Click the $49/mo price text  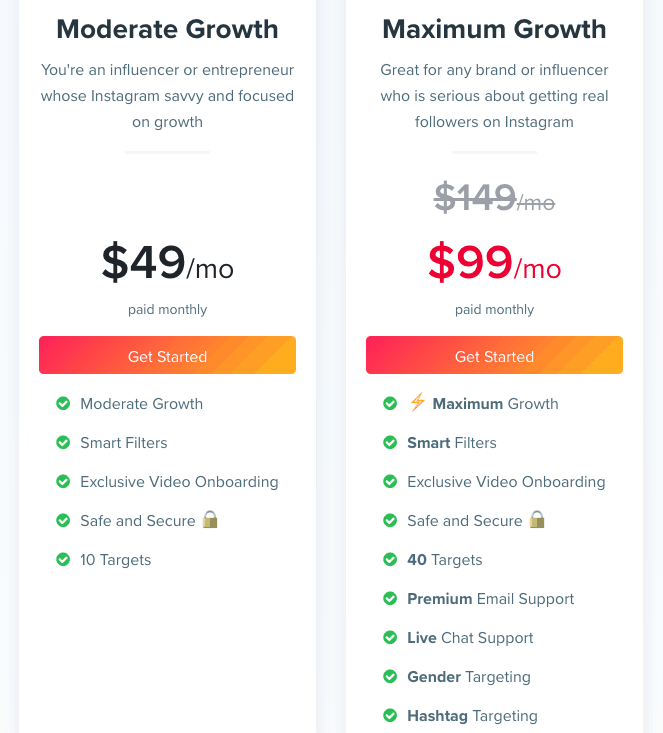(167, 262)
